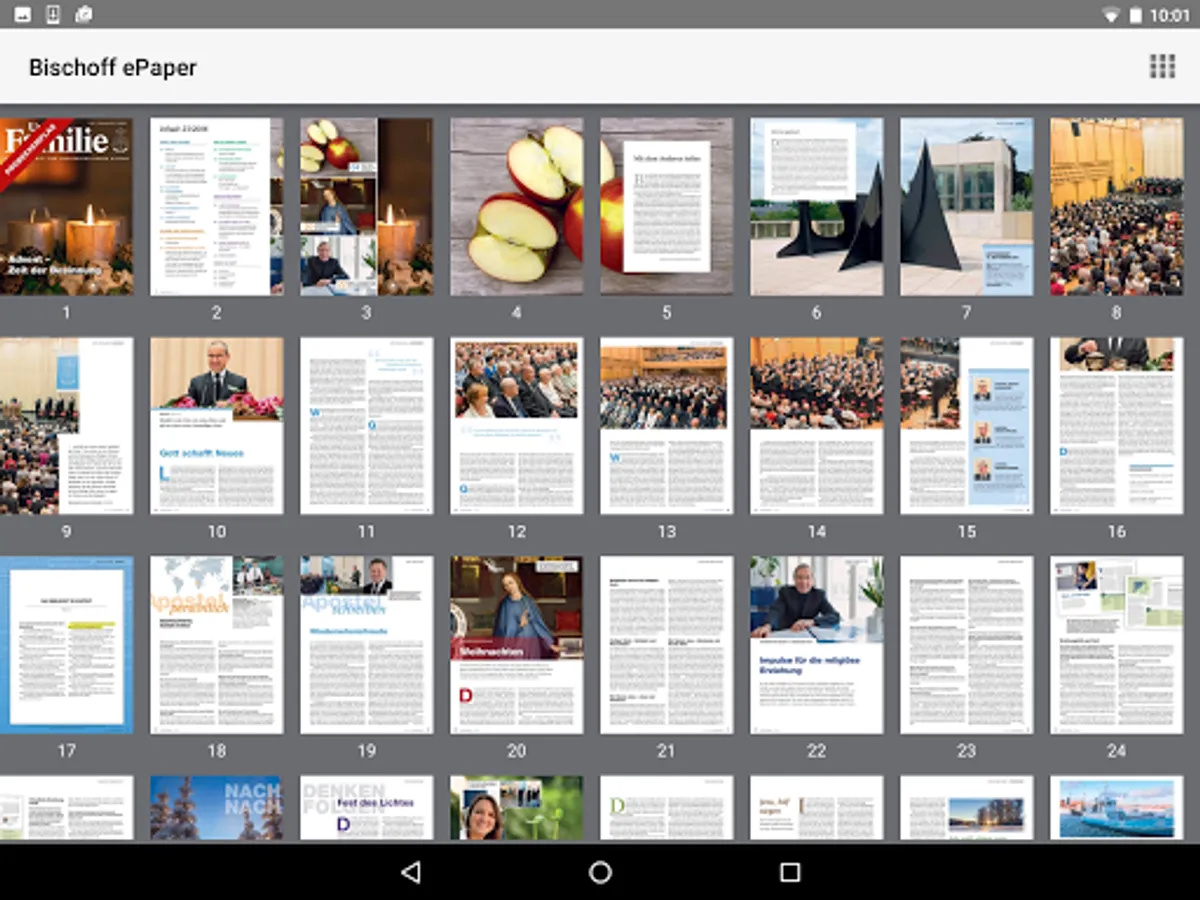Open page 11 text-only thumbnail
The image size is (1200, 900).
tap(367, 426)
